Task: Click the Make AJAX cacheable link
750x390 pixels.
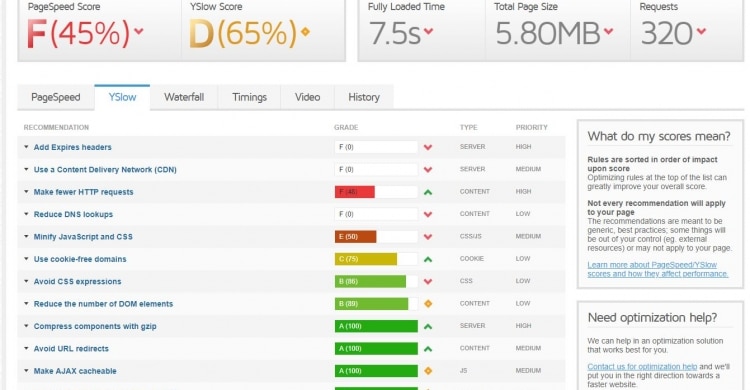Action: click(x=75, y=371)
